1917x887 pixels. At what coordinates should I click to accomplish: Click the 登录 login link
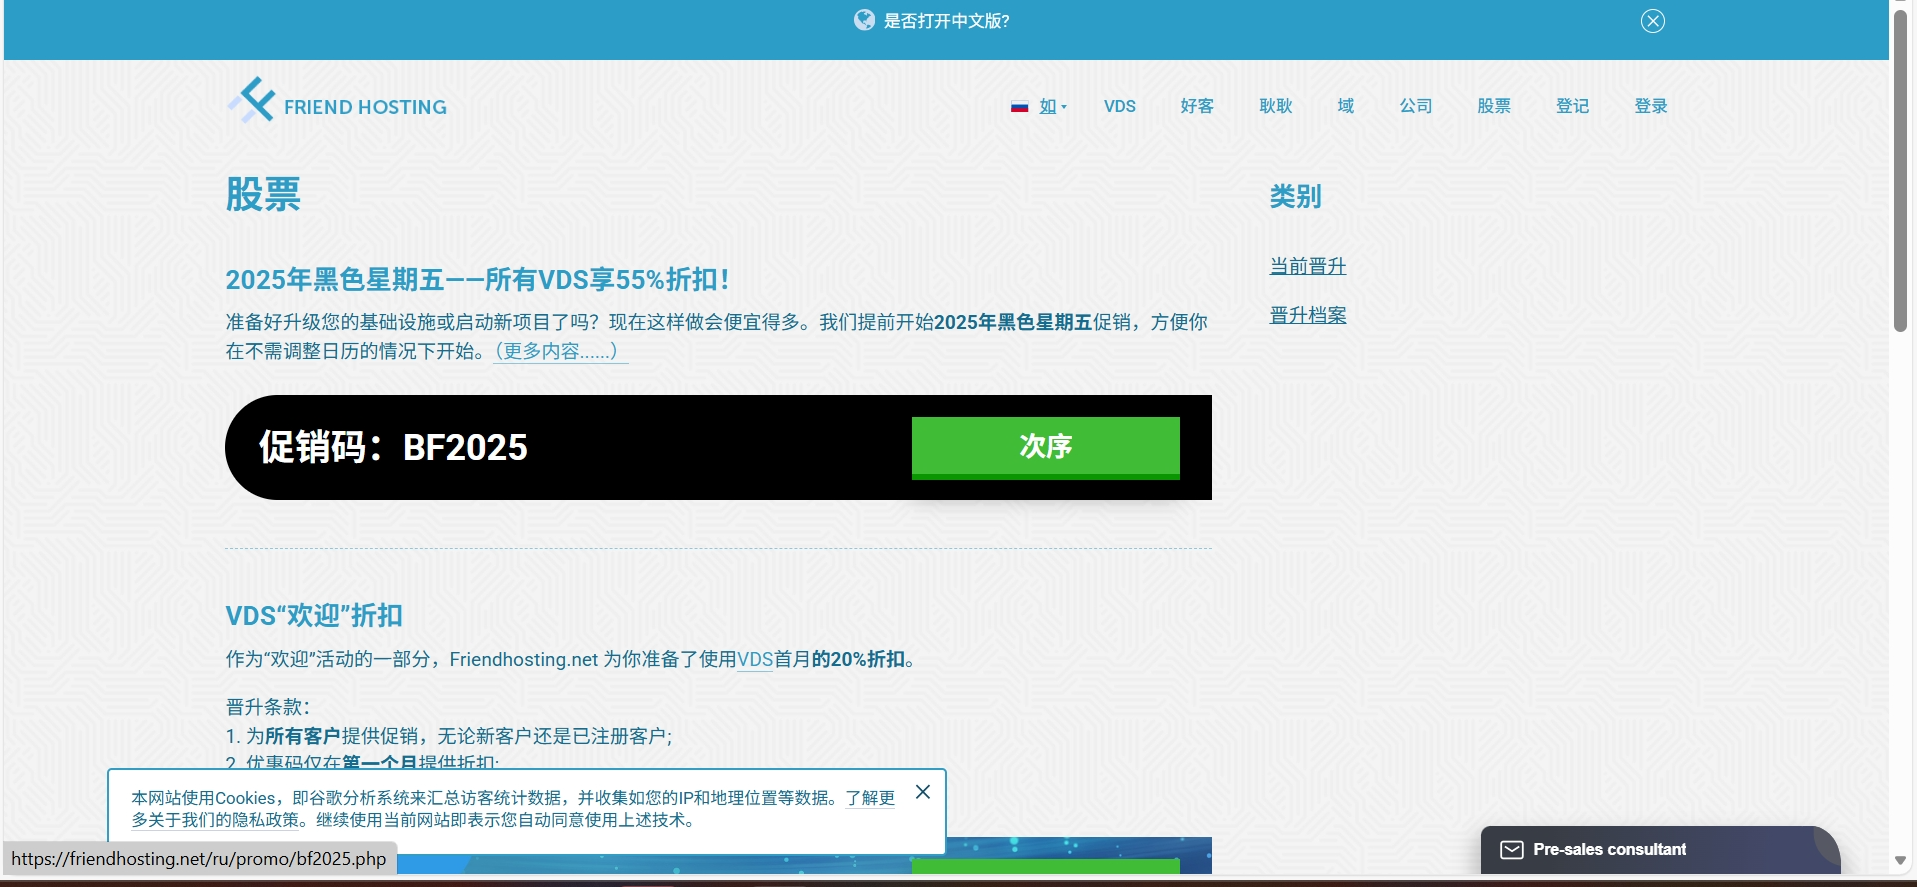(x=1650, y=106)
